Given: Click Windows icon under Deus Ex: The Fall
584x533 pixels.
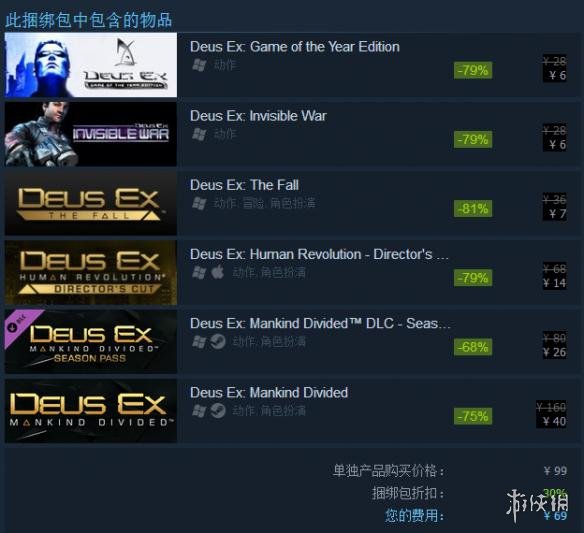Looking at the screenshot, I should [x=199, y=203].
